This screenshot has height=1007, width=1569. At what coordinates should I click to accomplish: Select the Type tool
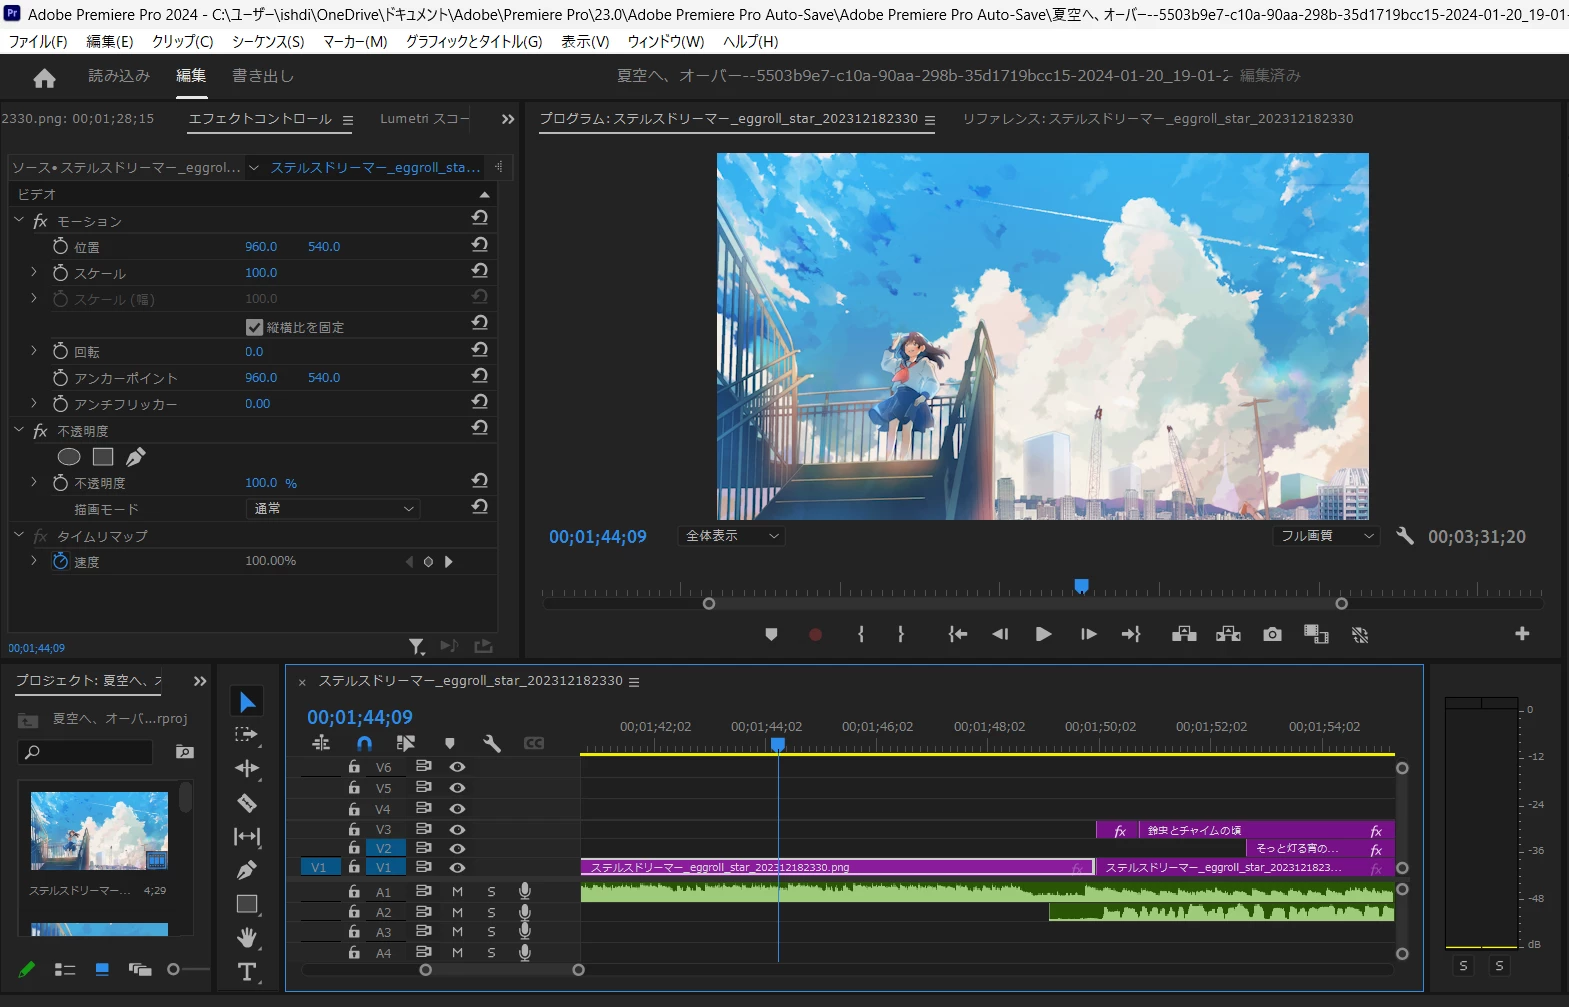[x=247, y=971]
